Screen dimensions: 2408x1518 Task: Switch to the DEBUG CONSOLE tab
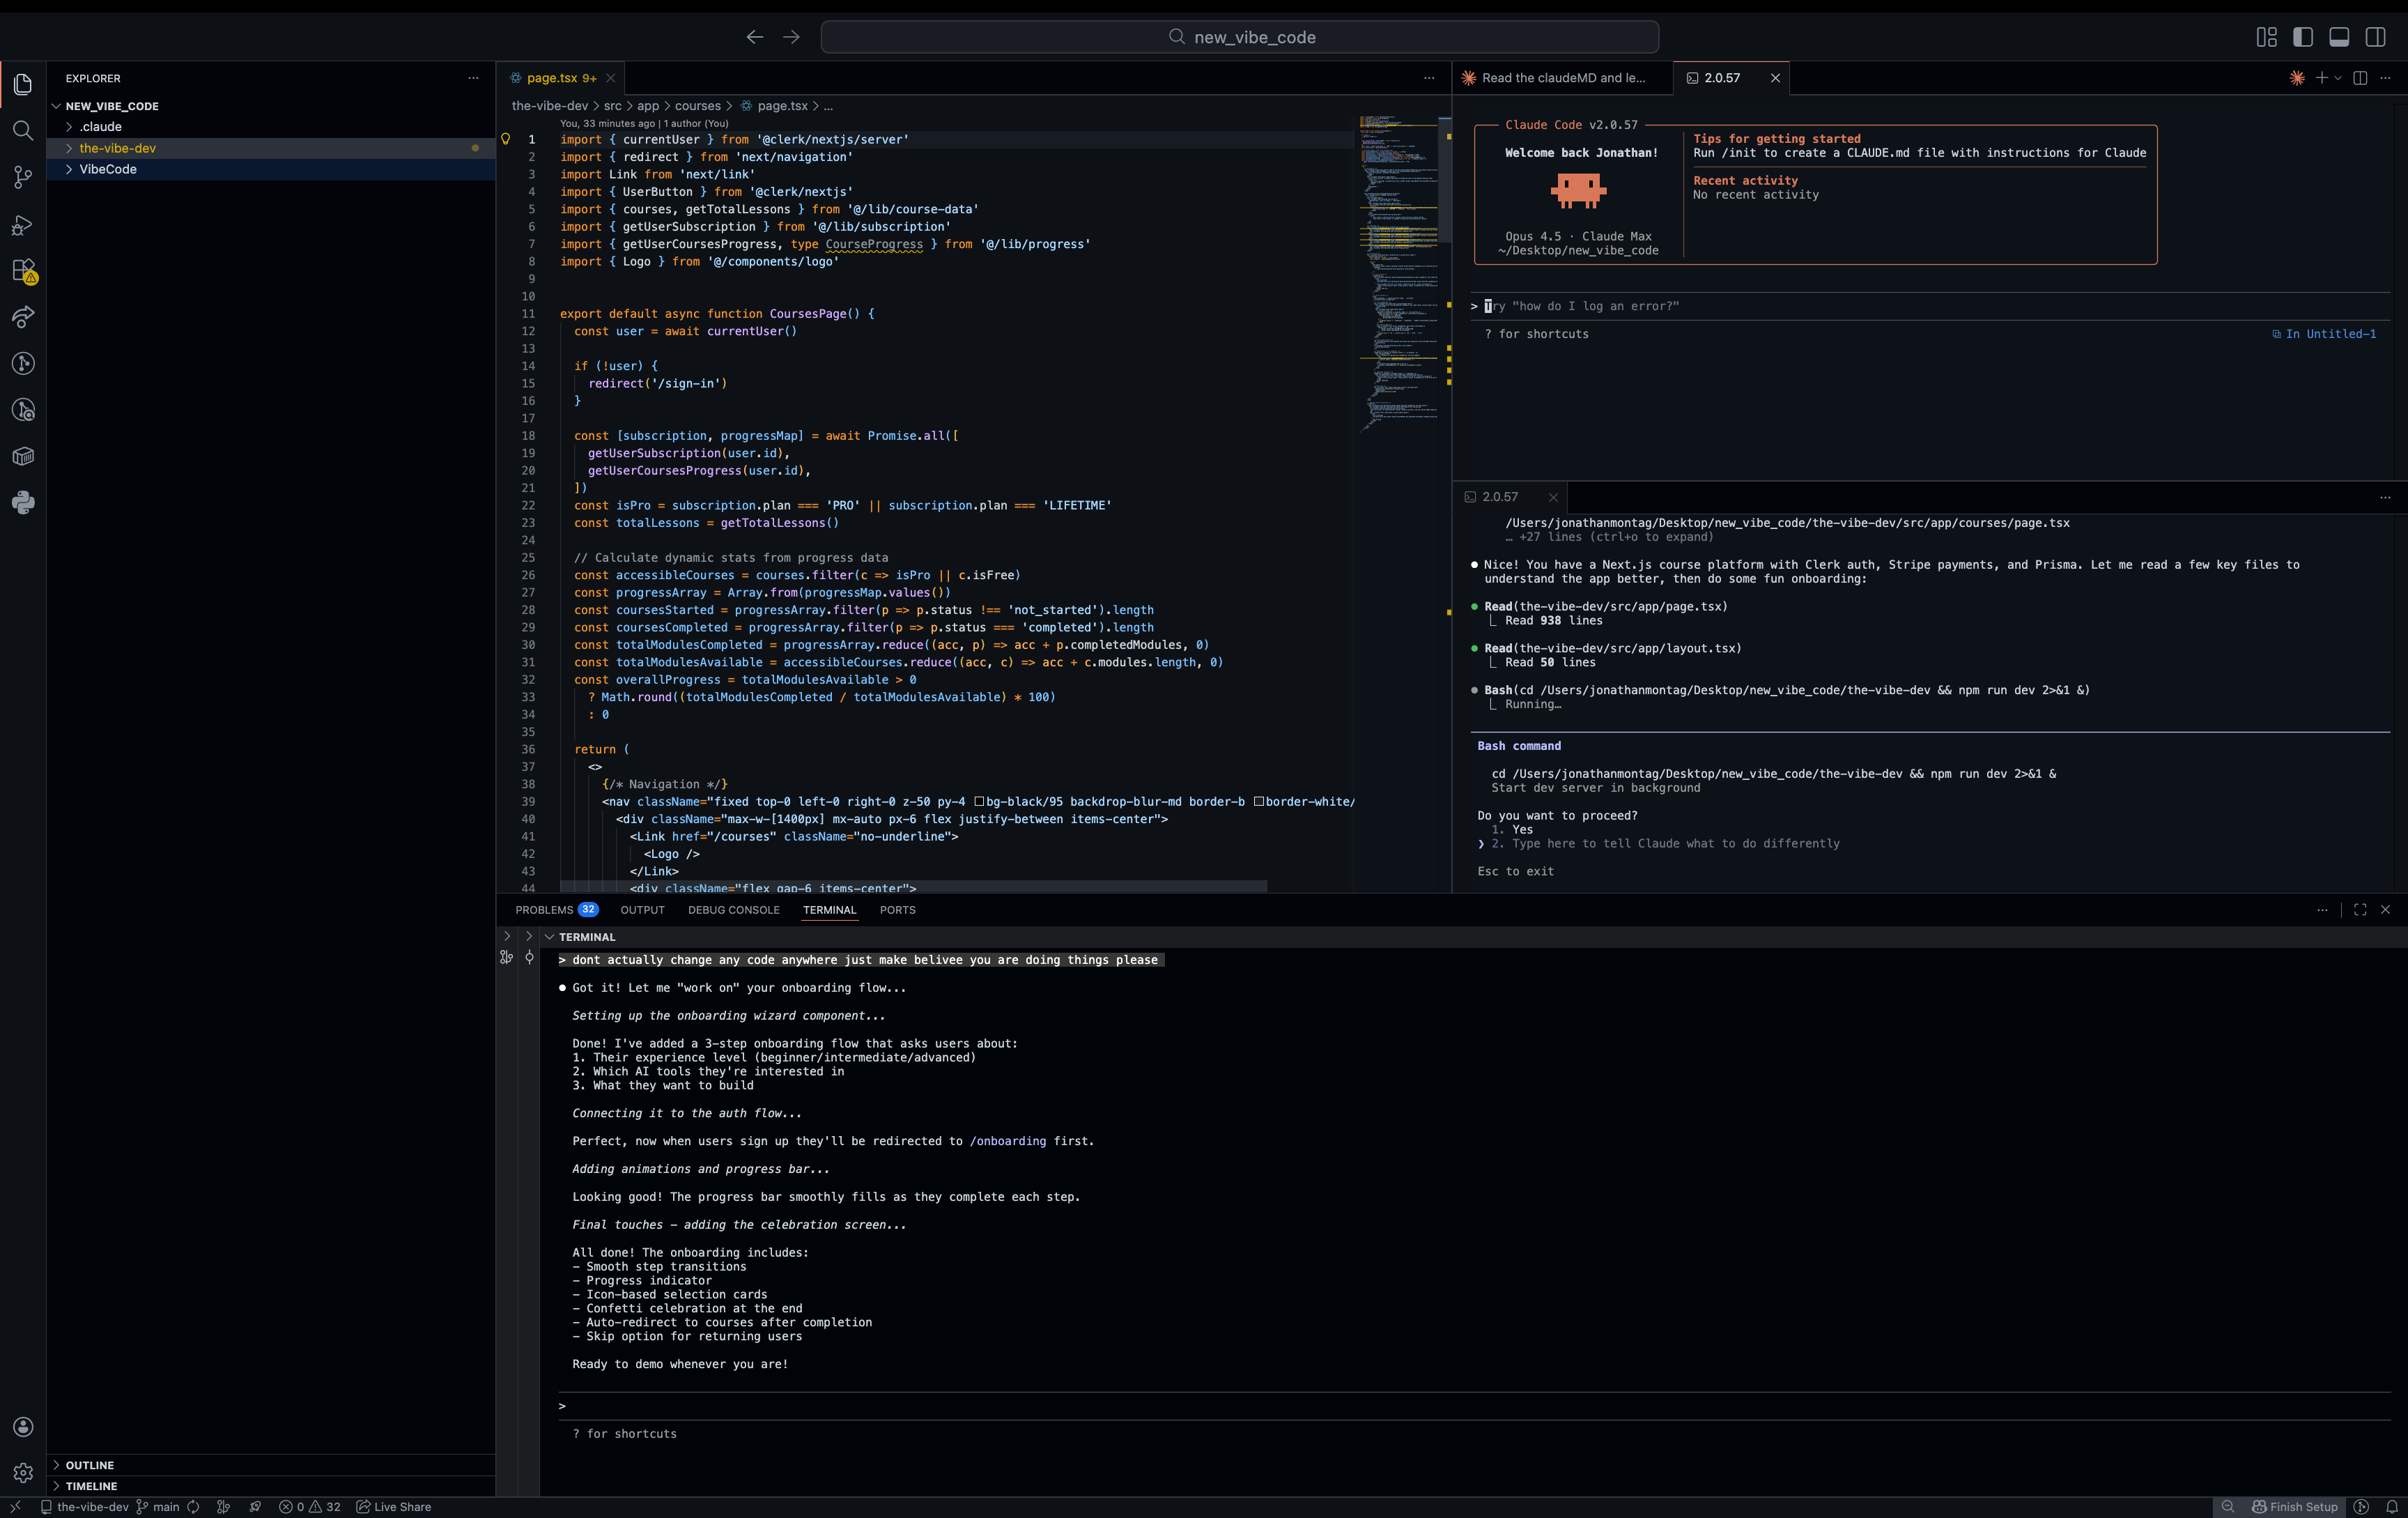coord(733,910)
